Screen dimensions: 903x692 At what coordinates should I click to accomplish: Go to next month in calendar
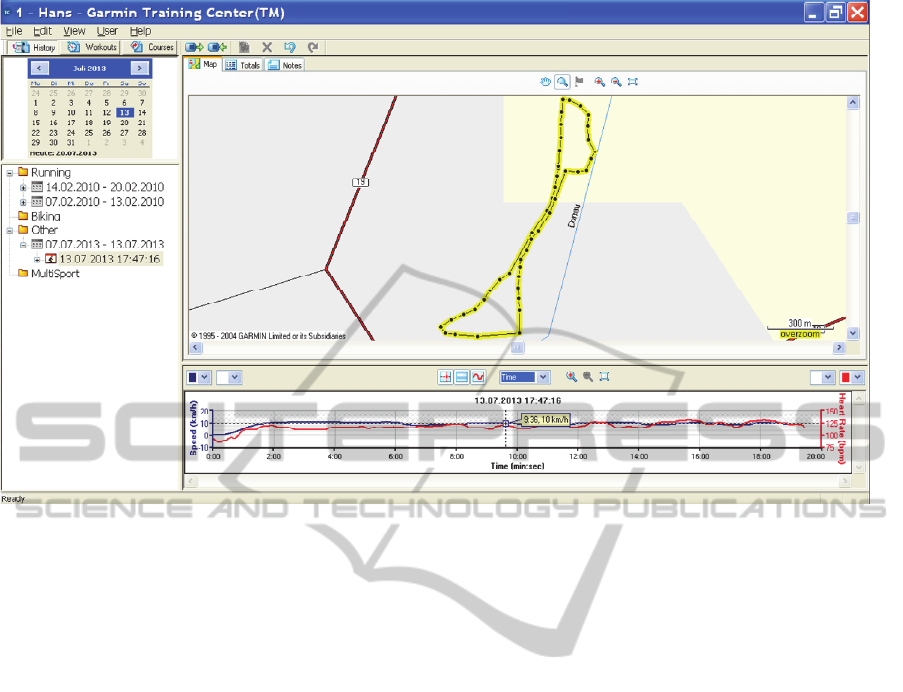point(141,67)
